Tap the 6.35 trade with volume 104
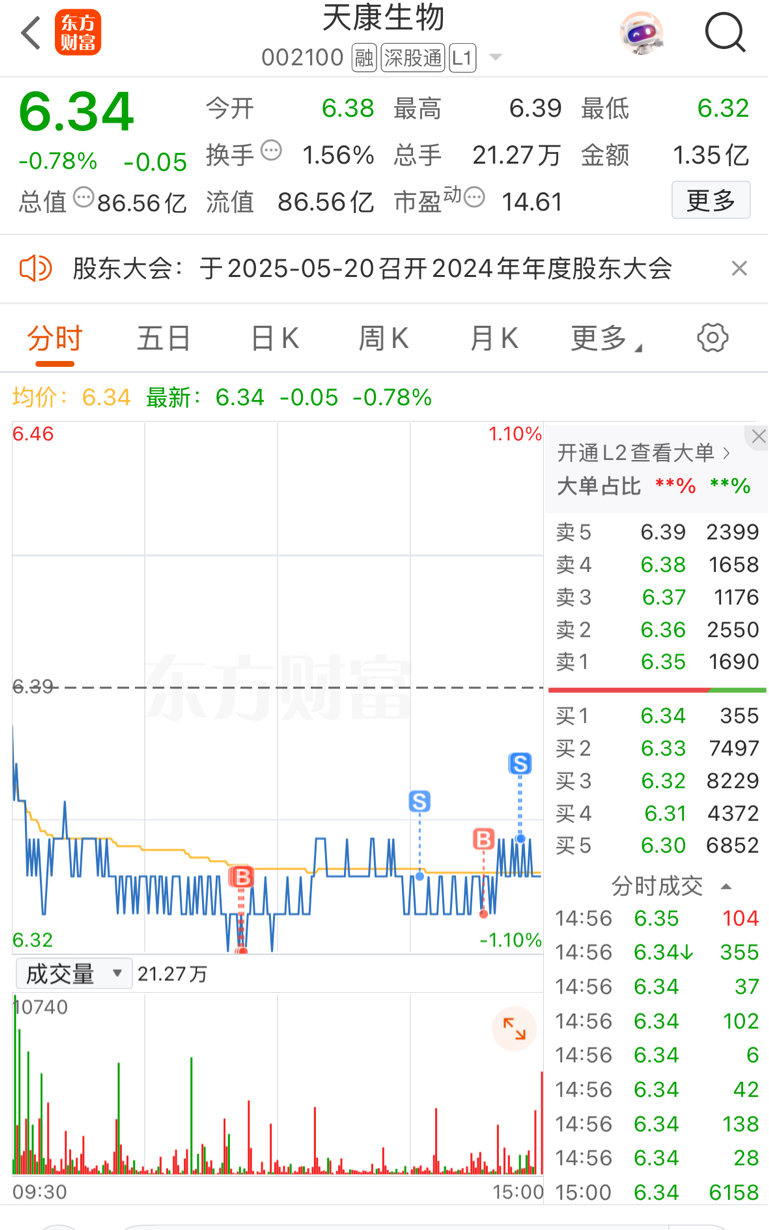 [657, 918]
